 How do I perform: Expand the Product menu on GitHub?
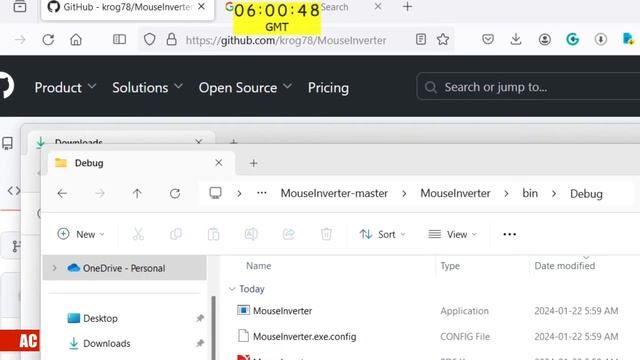point(65,87)
